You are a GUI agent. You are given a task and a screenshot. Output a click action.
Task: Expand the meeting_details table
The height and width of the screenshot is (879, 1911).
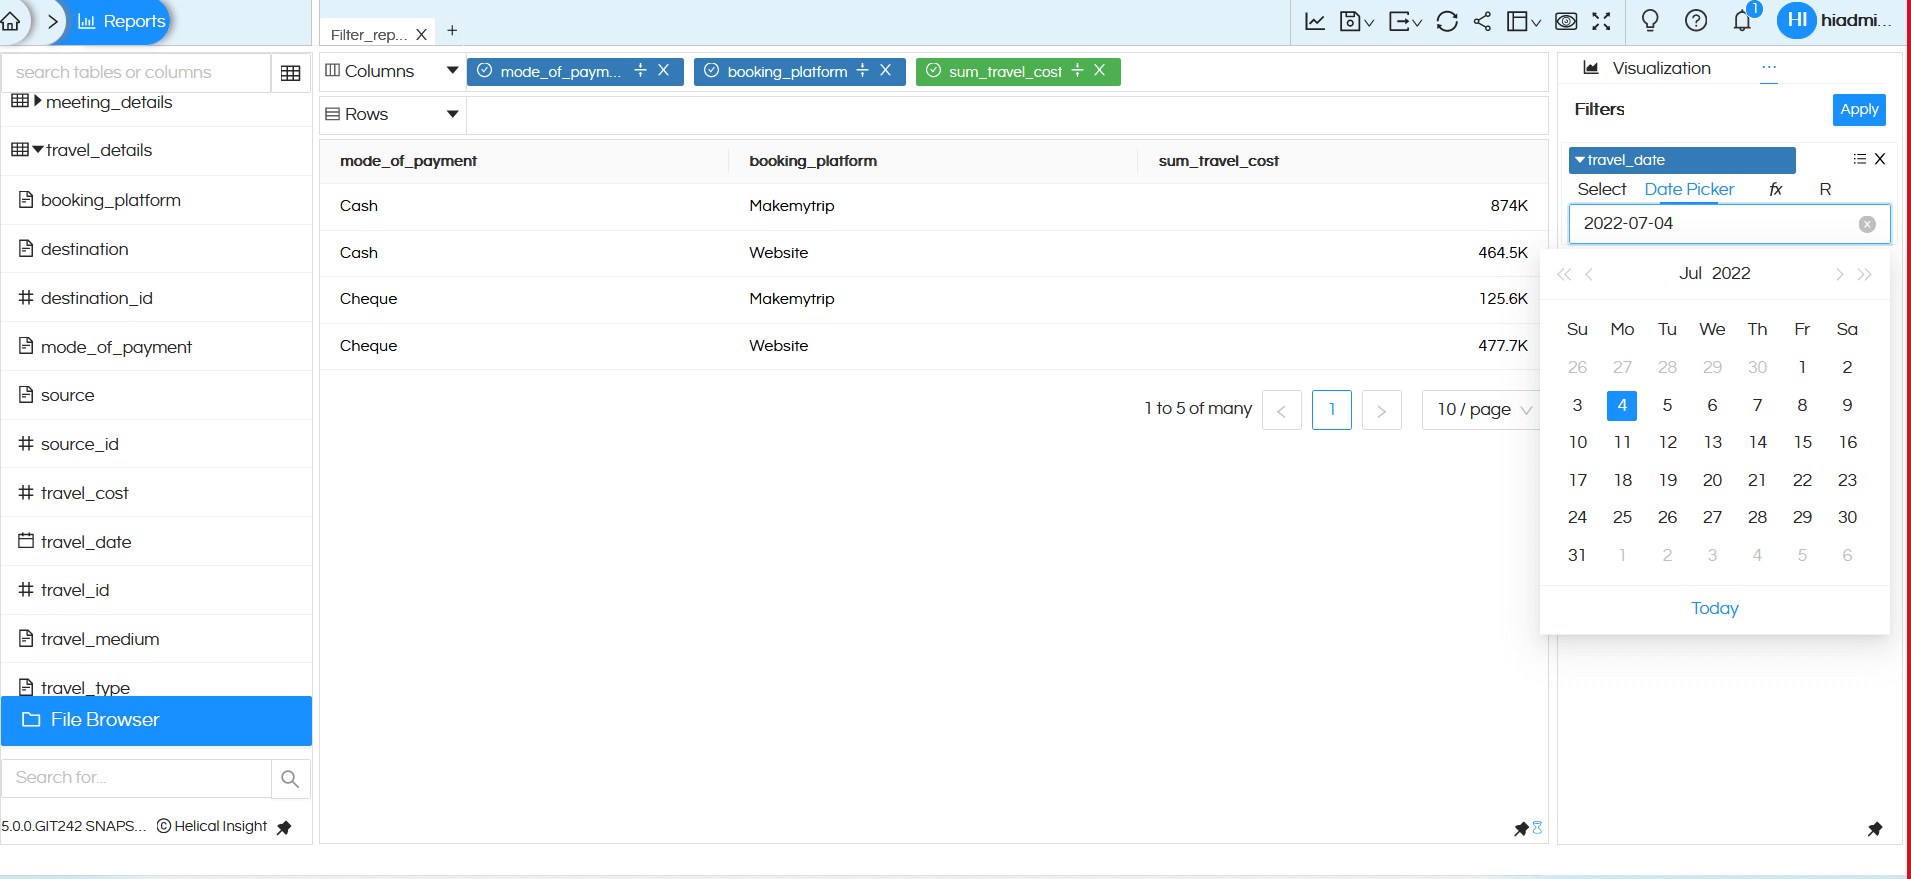point(37,101)
